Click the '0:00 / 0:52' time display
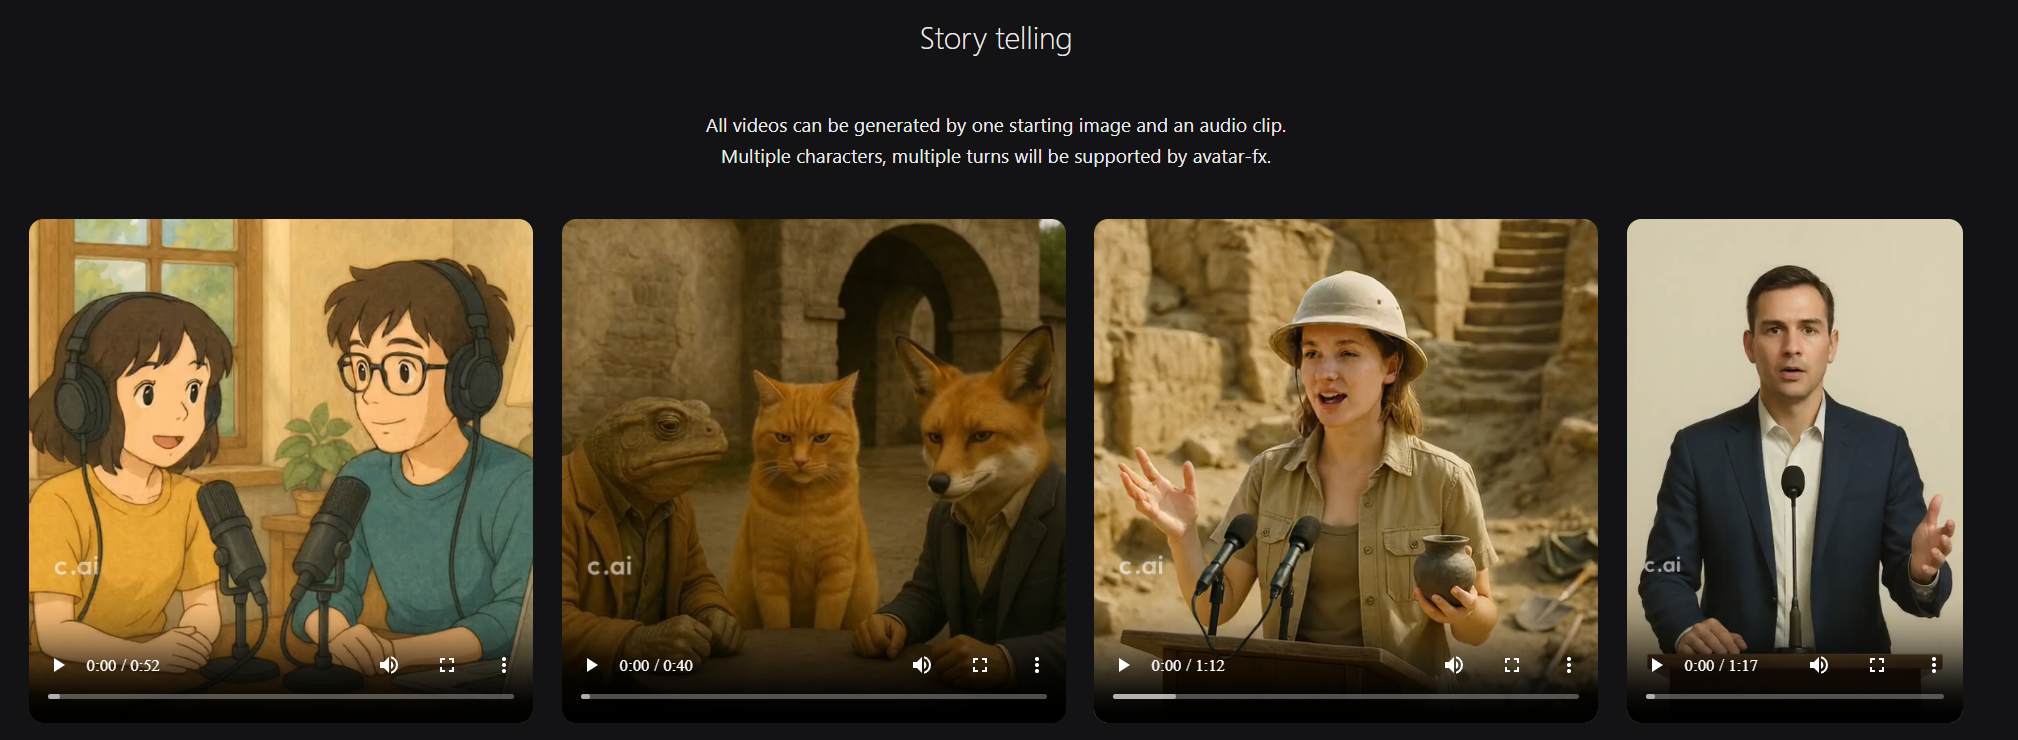Image resolution: width=2018 pixels, height=740 pixels. pyautogui.click(x=123, y=665)
